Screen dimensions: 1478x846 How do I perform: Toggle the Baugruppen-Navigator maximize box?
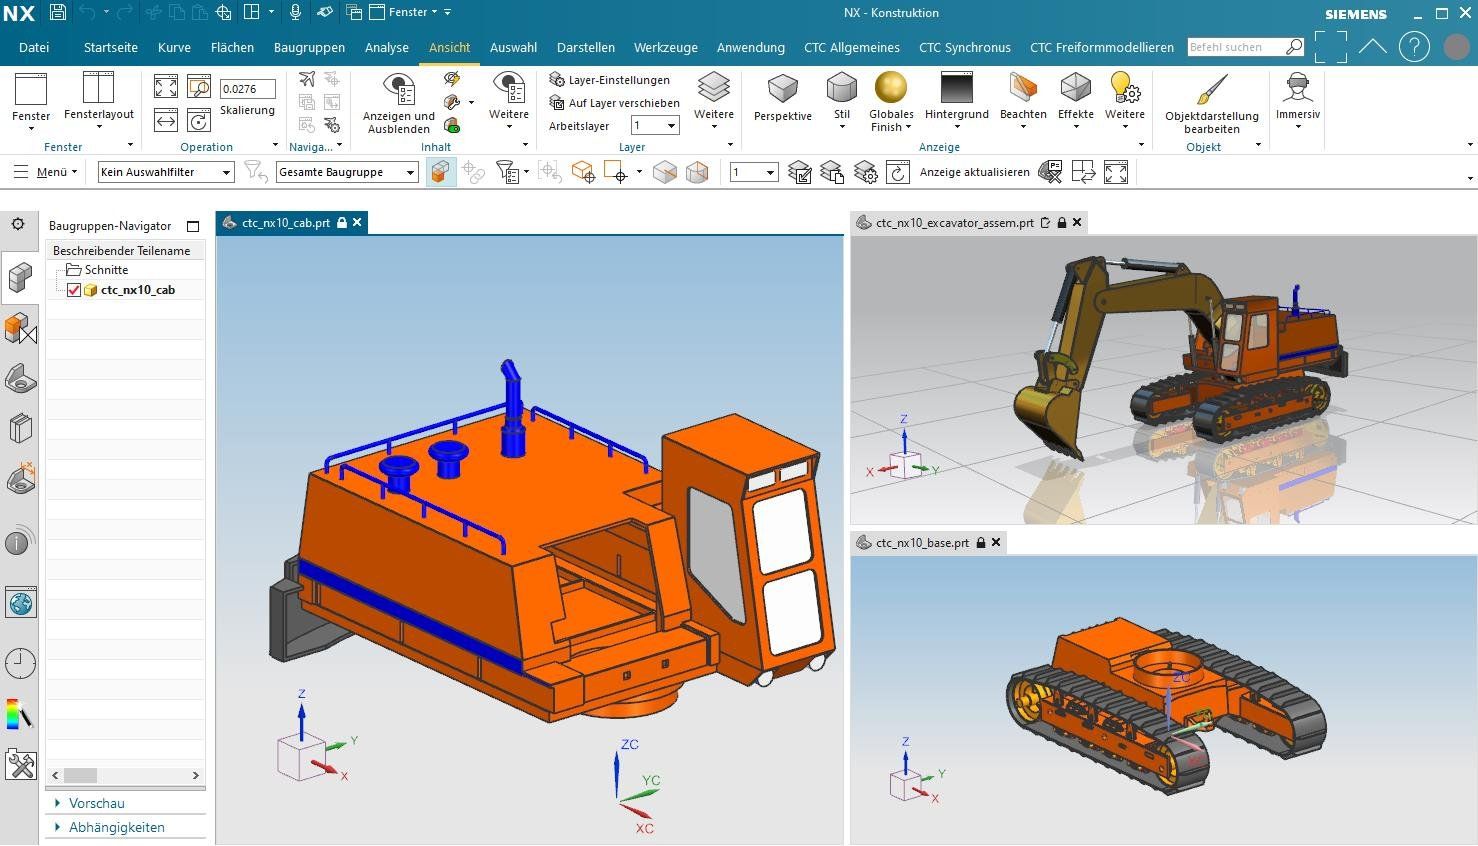click(x=193, y=226)
